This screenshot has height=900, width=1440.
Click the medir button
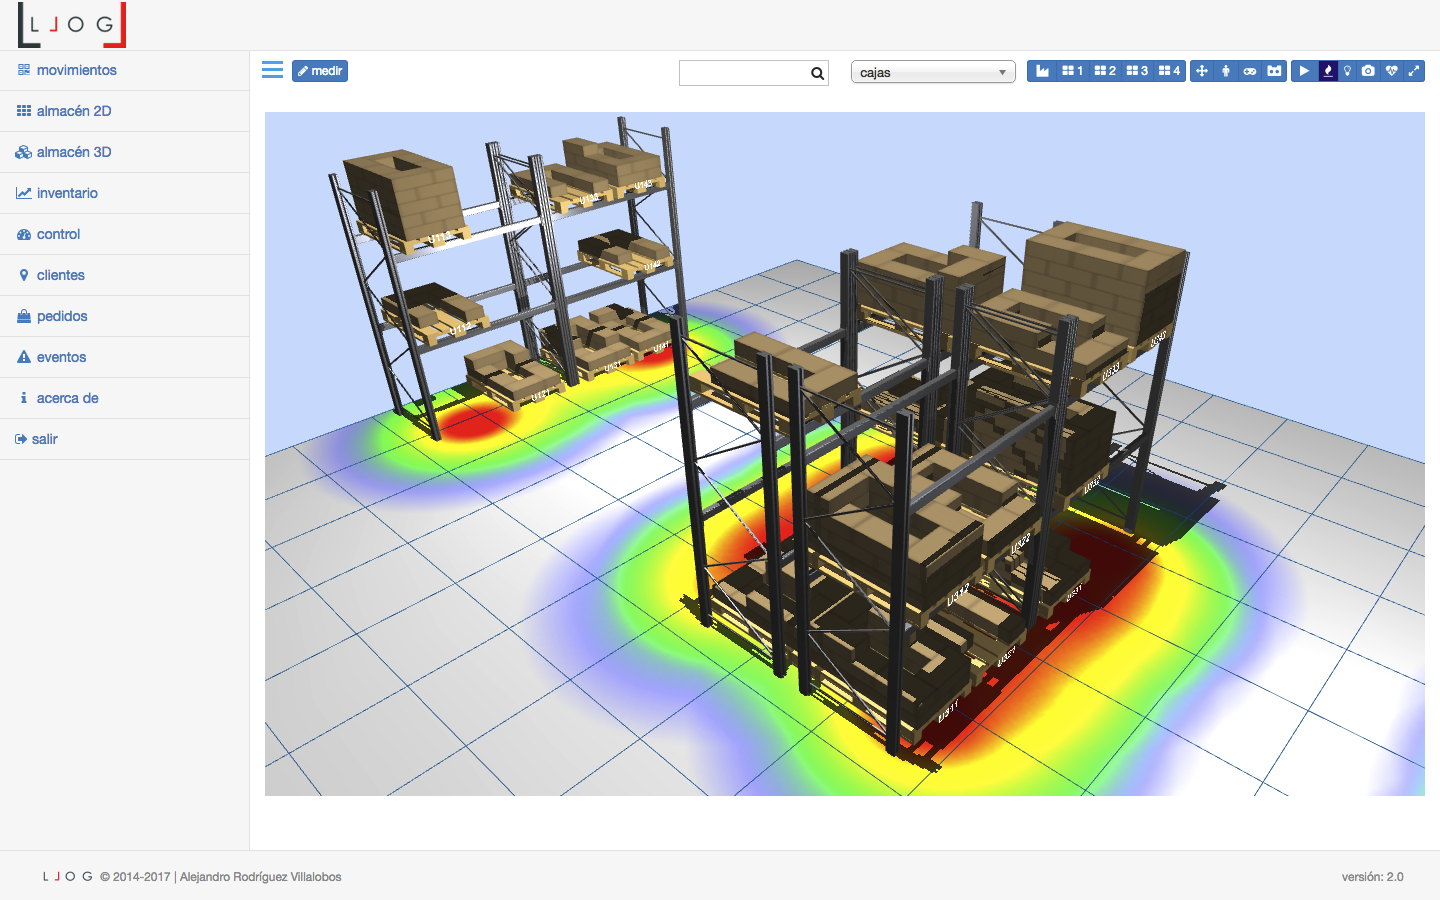coord(320,71)
